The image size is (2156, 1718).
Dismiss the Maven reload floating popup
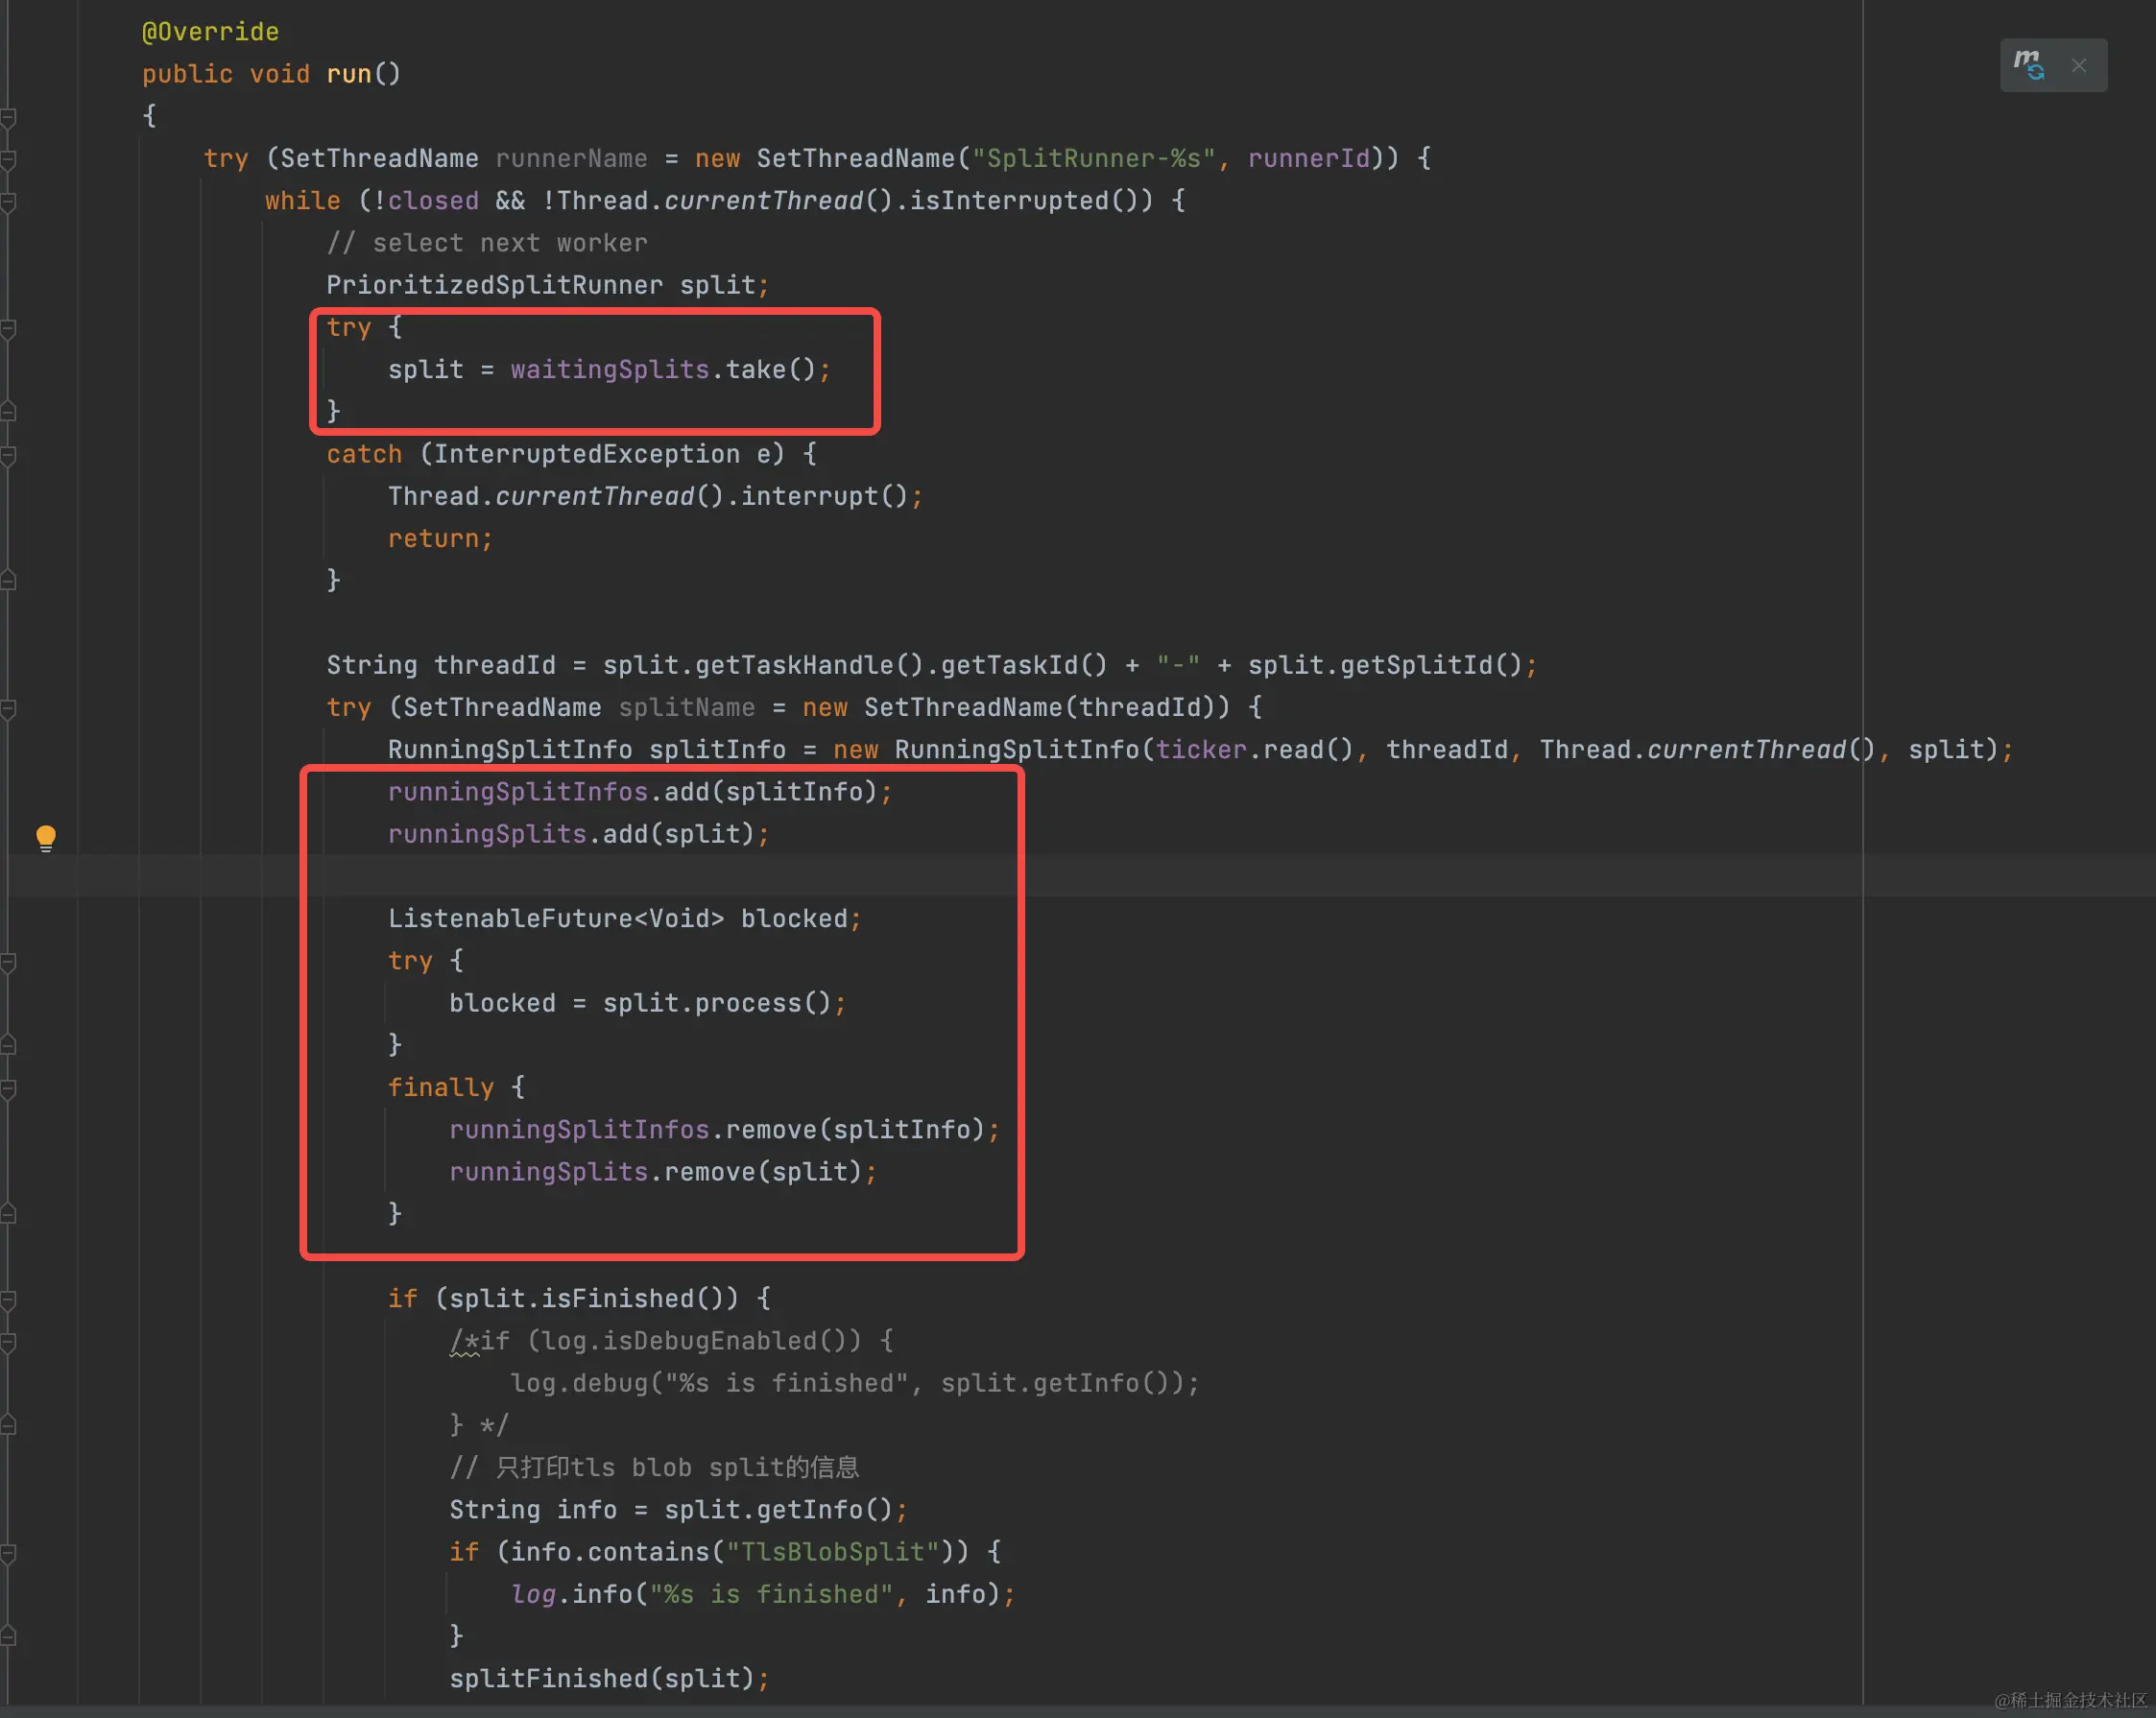tap(2079, 66)
